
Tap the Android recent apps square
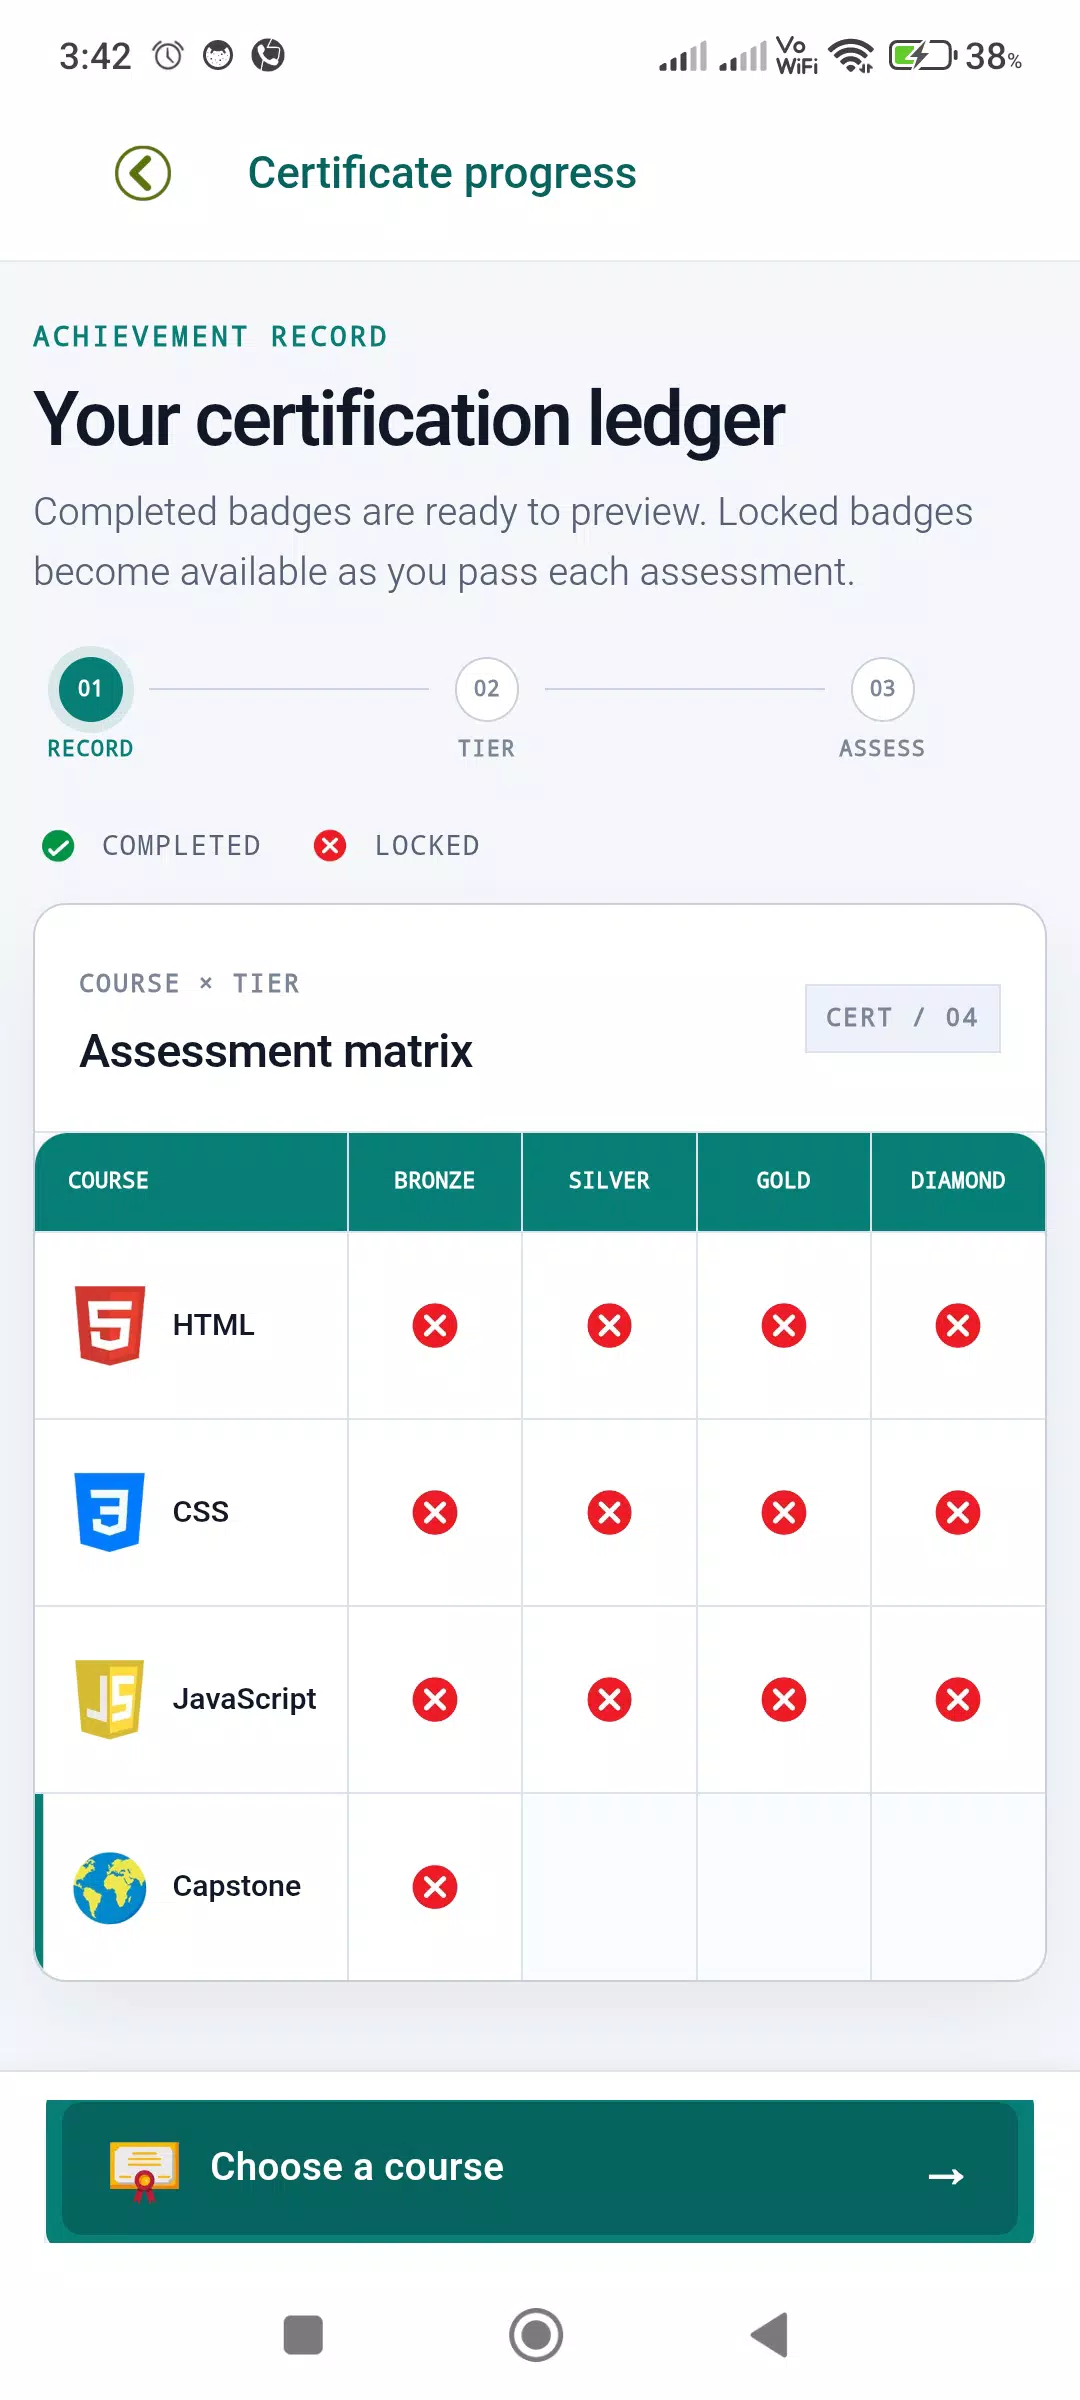click(x=303, y=2335)
